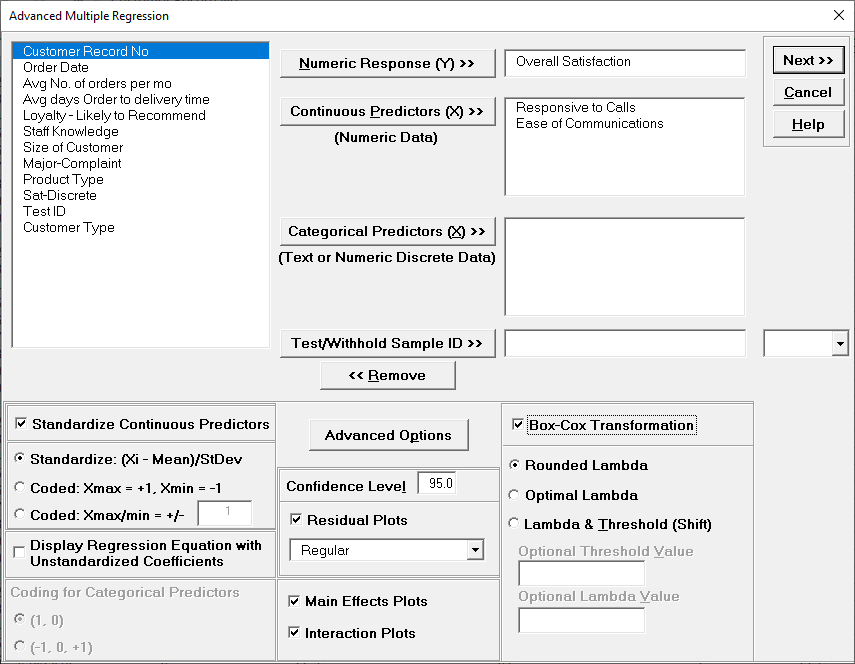Cancel the Advanced Multiple Regression dialog
The image size is (855, 664).
point(808,92)
